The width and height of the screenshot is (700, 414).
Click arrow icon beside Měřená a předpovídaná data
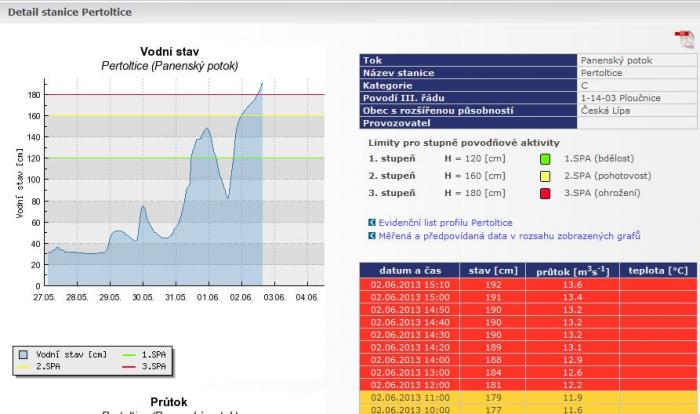373,236
